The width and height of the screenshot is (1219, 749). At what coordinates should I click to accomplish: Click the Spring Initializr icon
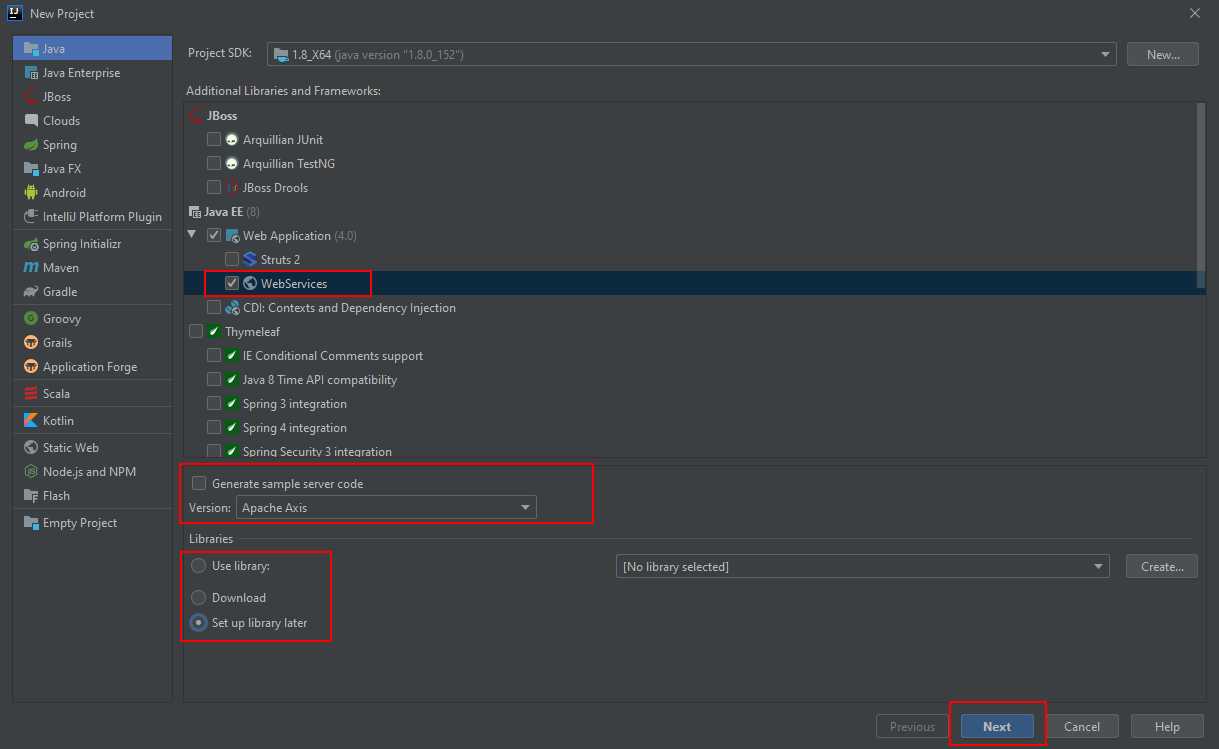(x=31, y=243)
